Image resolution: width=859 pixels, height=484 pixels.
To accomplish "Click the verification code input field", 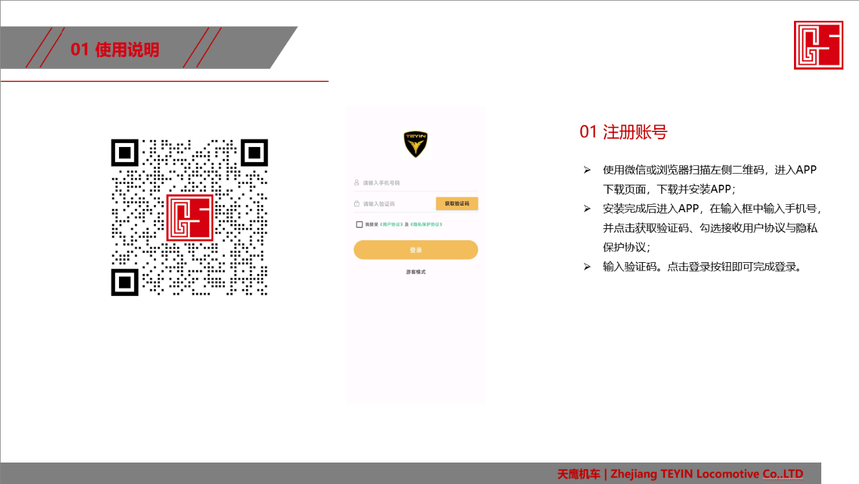I will [x=394, y=204].
